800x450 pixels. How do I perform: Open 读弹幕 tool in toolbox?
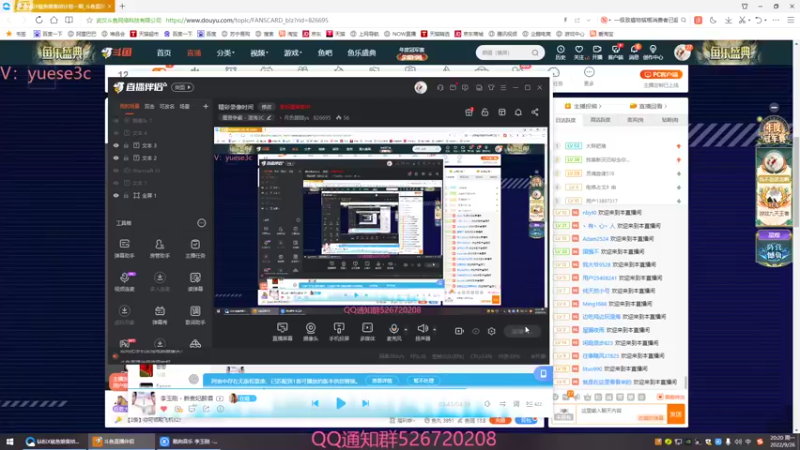195,281
